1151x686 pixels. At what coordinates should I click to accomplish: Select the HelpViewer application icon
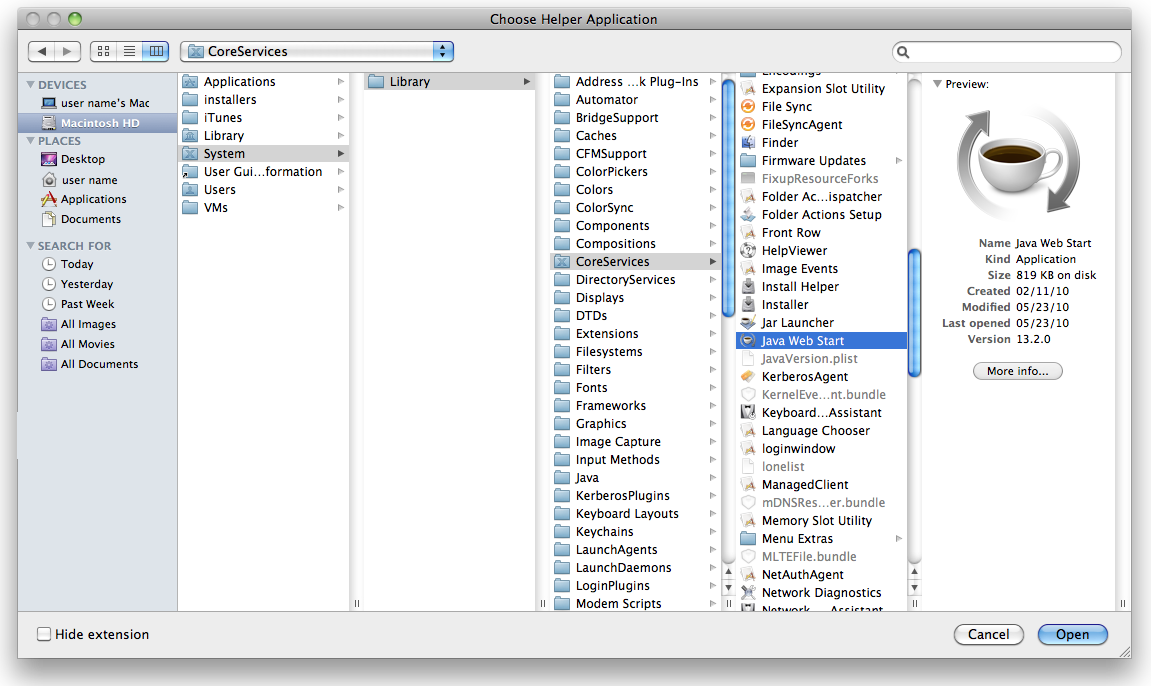coord(748,250)
